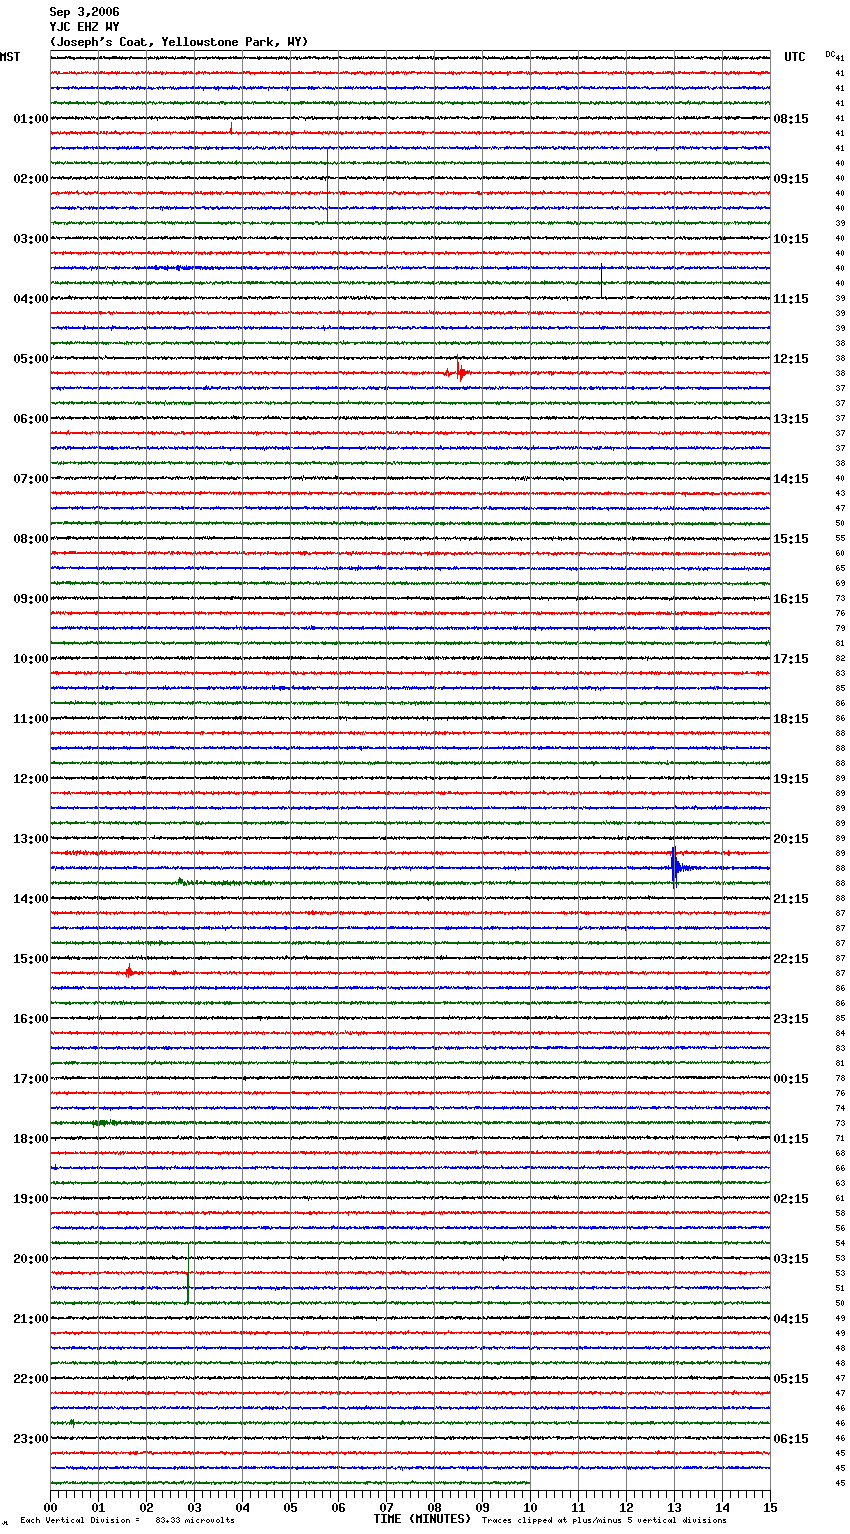Click the Joseph's Coat, Yellowstone Park location title
This screenshot has height=1534, width=850.
coord(179,42)
